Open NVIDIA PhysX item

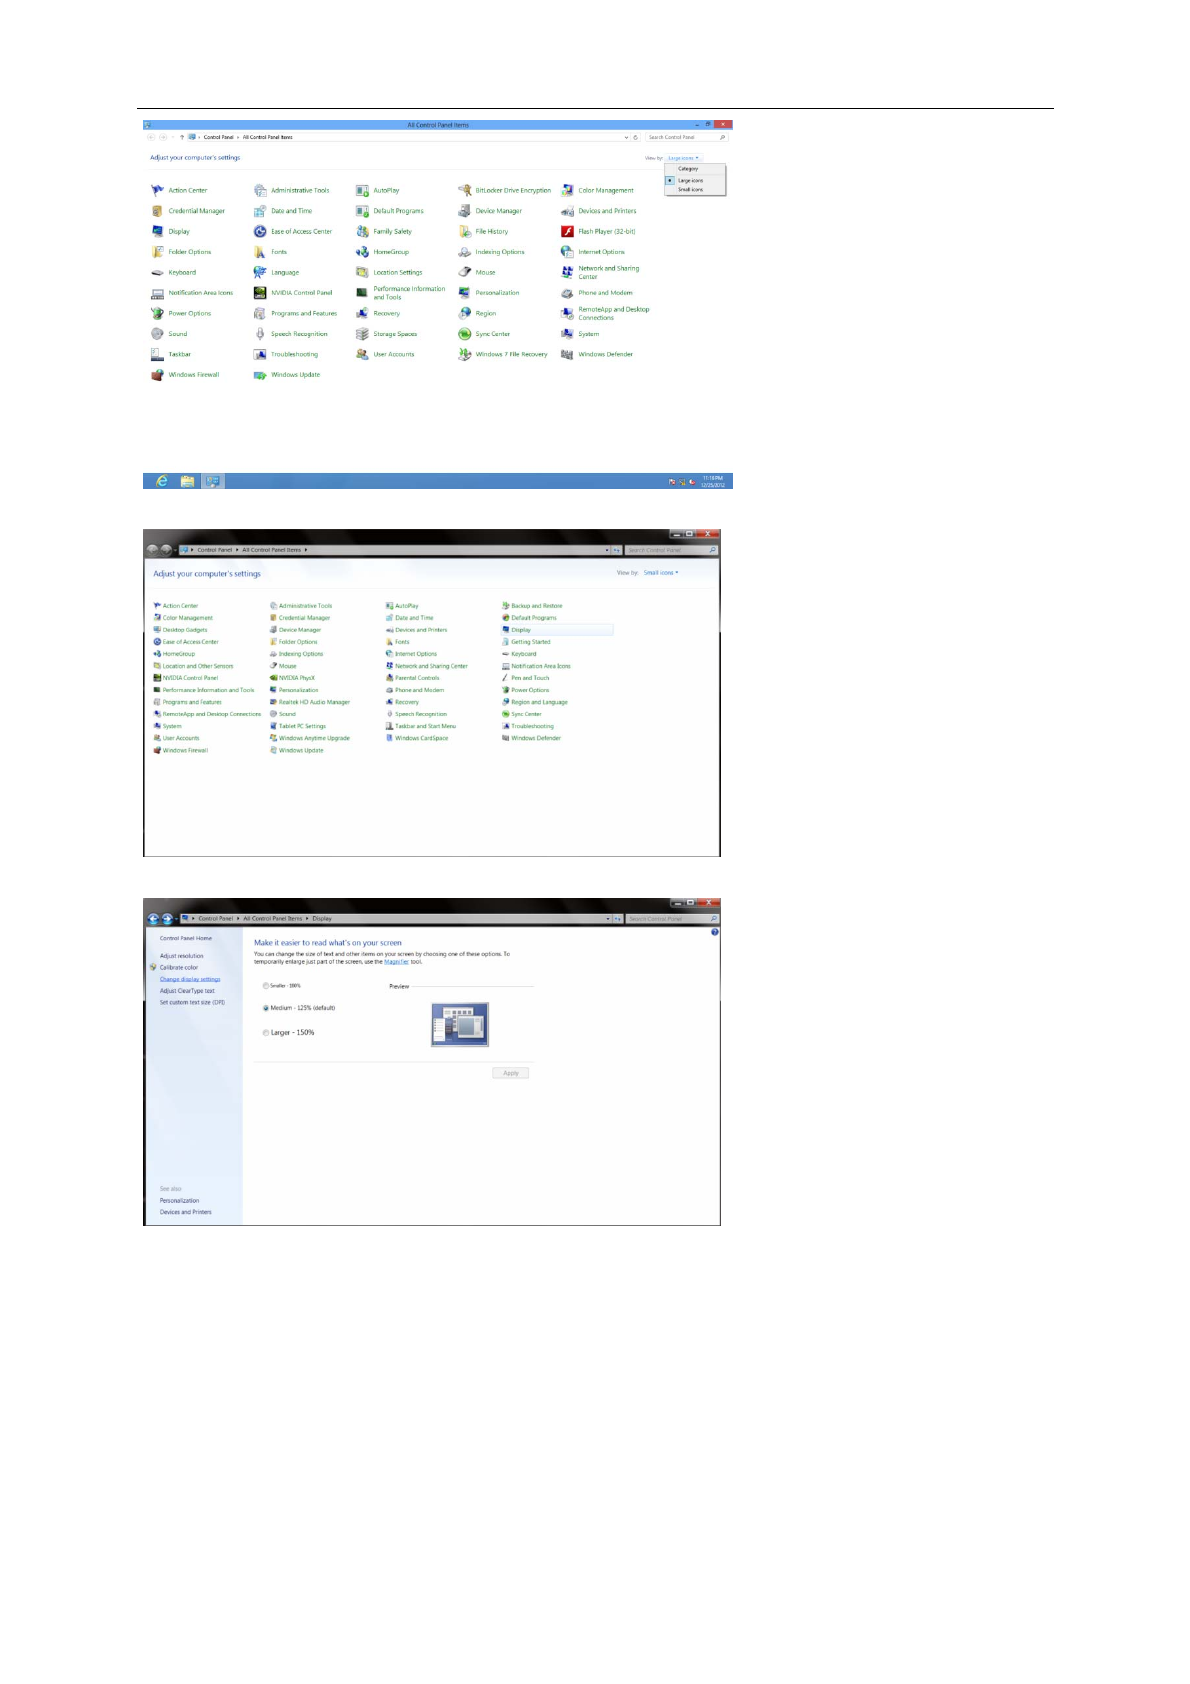click(x=296, y=678)
